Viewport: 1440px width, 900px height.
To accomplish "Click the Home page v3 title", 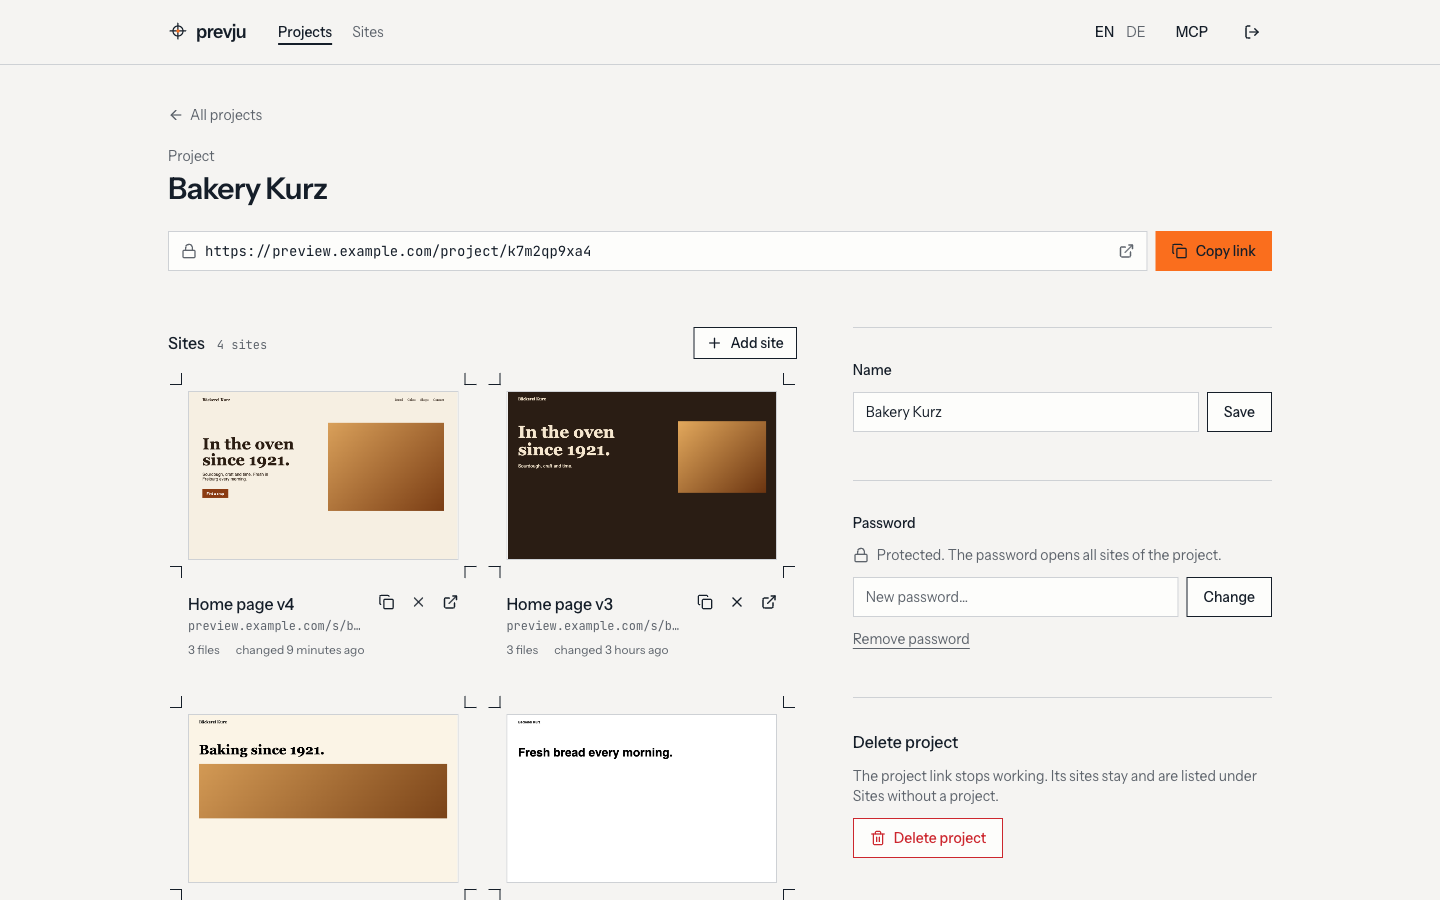I will pyautogui.click(x=560, y=604).
